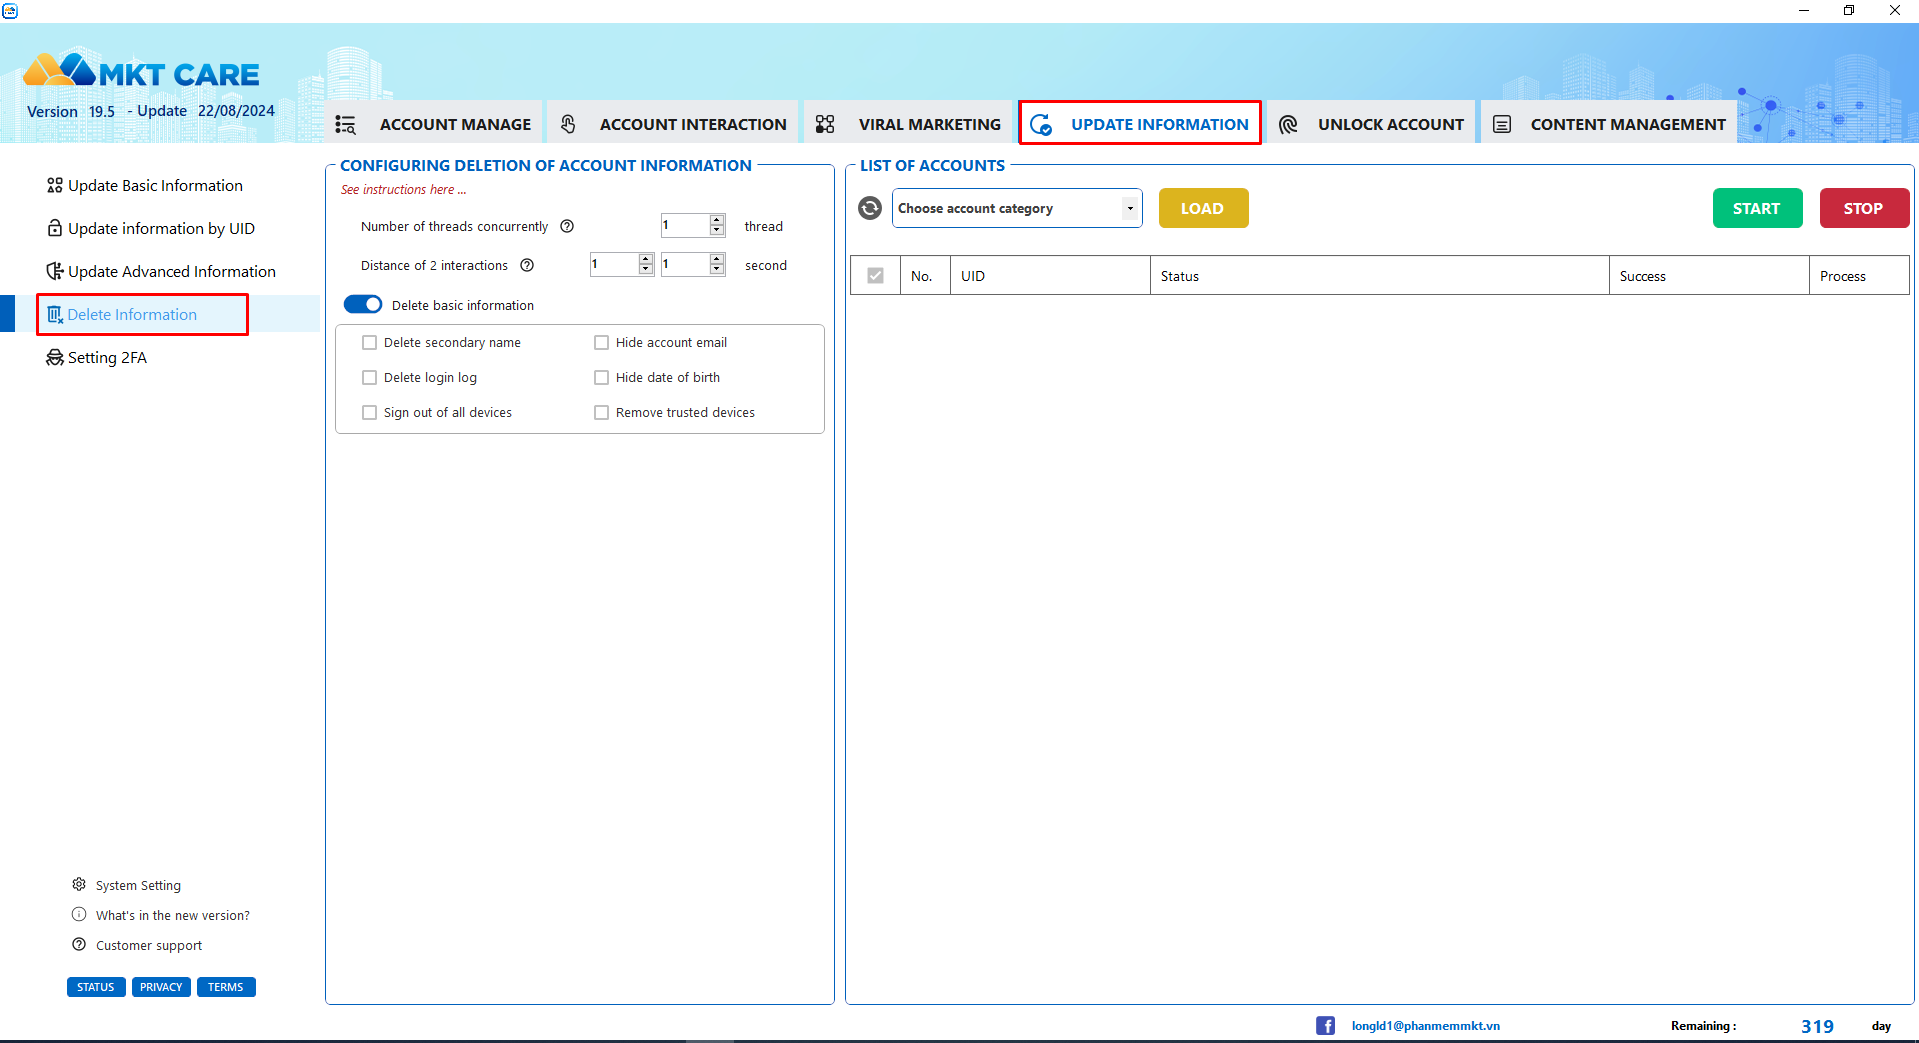The height and width of the screenshot is (1043, 1919).
Task: Check the Delete login log box
Action: tap(370, 377)
